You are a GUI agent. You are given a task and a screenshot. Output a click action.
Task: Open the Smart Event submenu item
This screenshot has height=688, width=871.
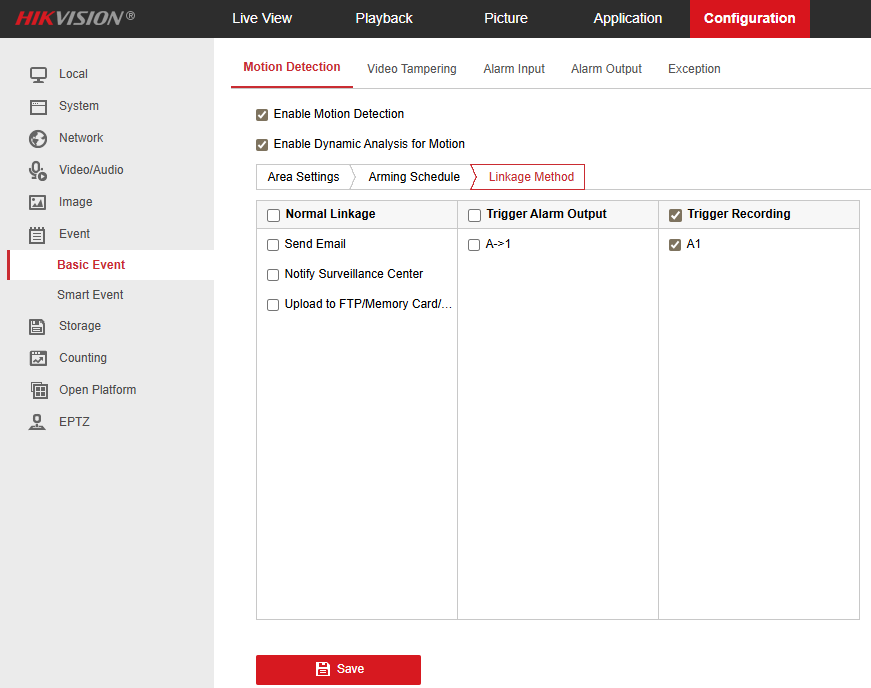click(90, 295)
